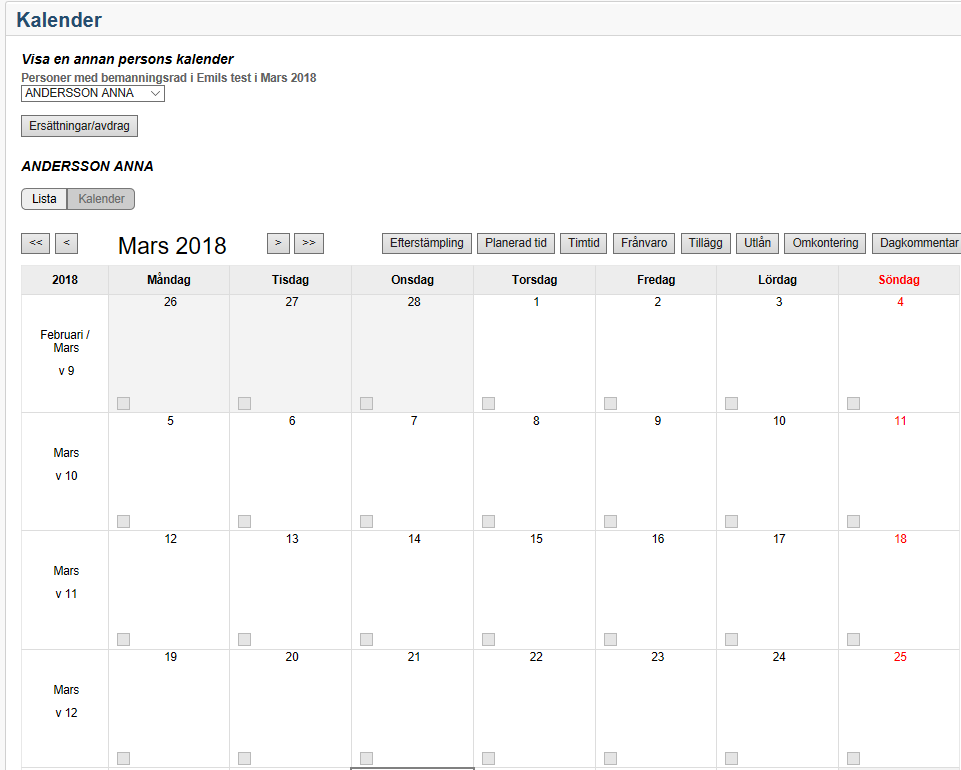Select the Kalender view tab

pos(100,199)
